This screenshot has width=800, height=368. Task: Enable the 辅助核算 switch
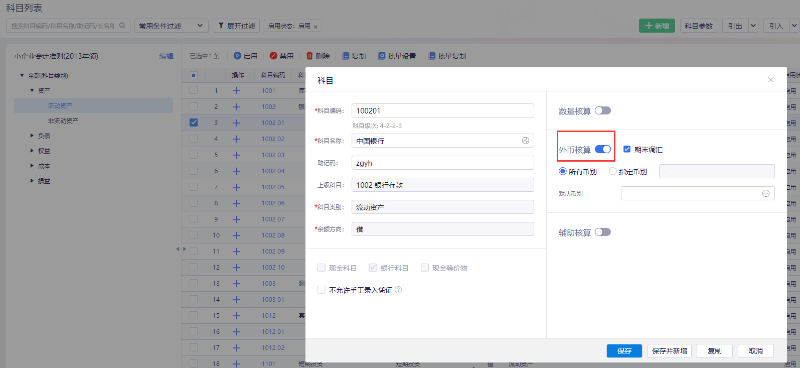pyautogui.click(x=603, y=232)
